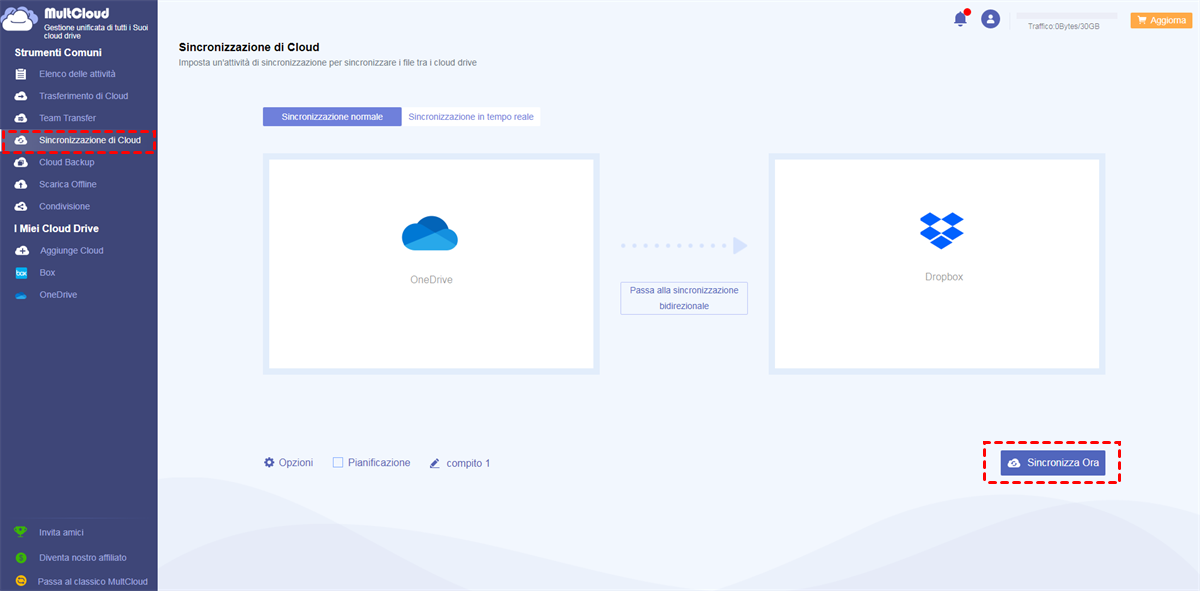
Task: Click Passa alla sincronizzazione bidirezionale button
Action: tap(684, 298)
